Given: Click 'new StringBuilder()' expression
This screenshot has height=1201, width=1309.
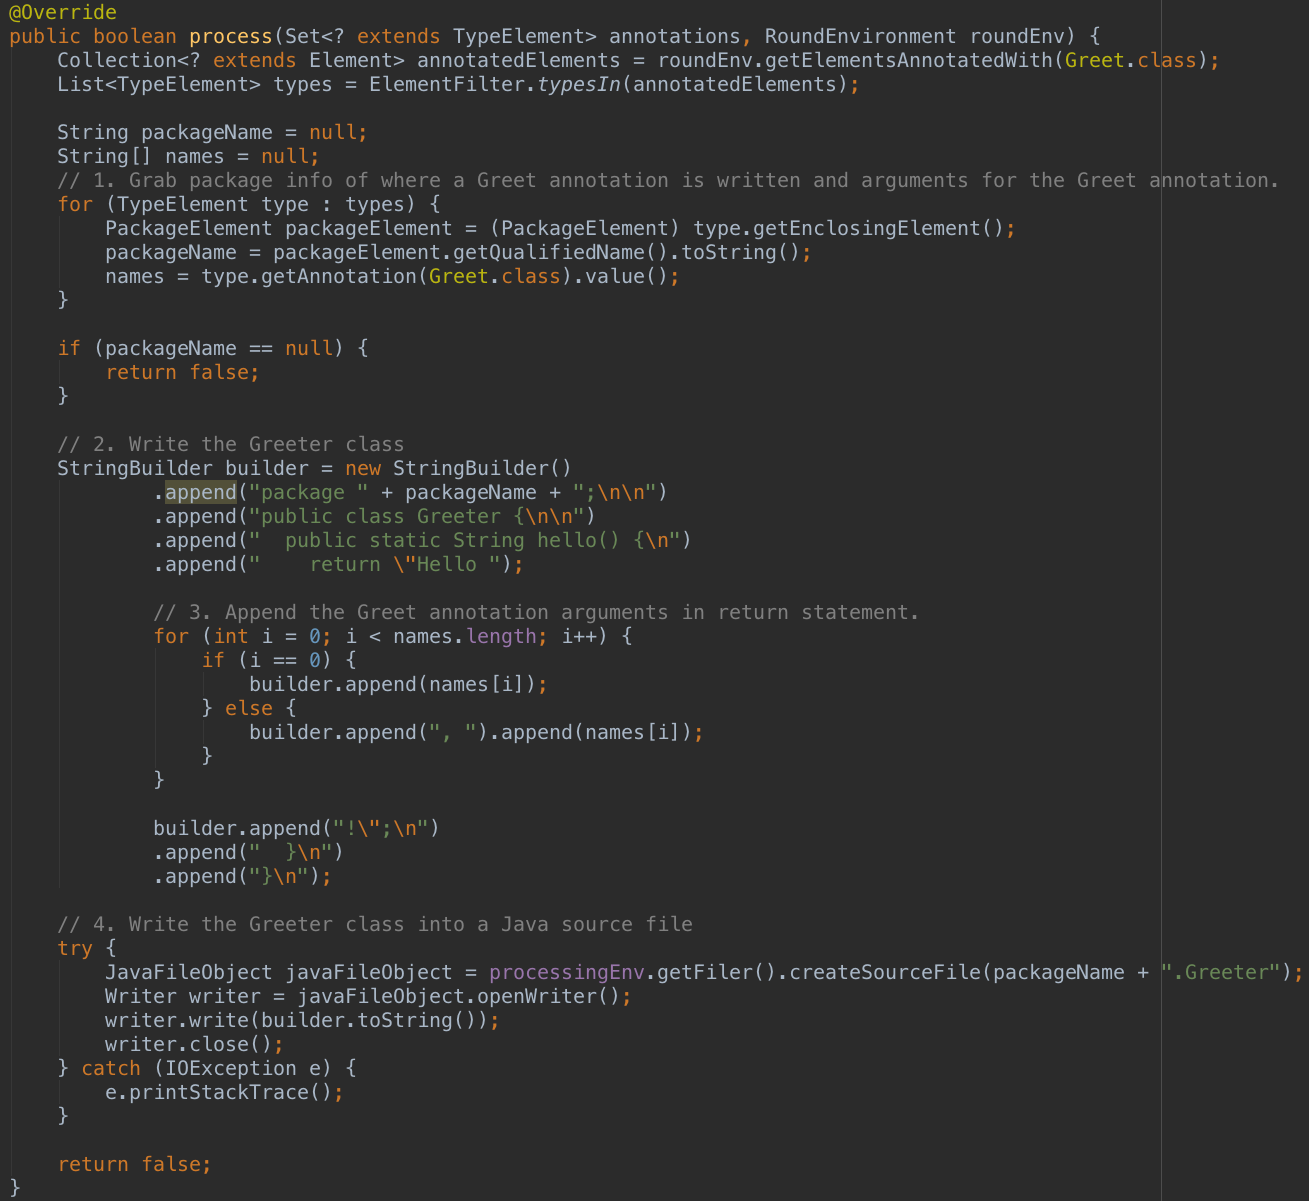Looking at the screenshot, I should (459, 469).
